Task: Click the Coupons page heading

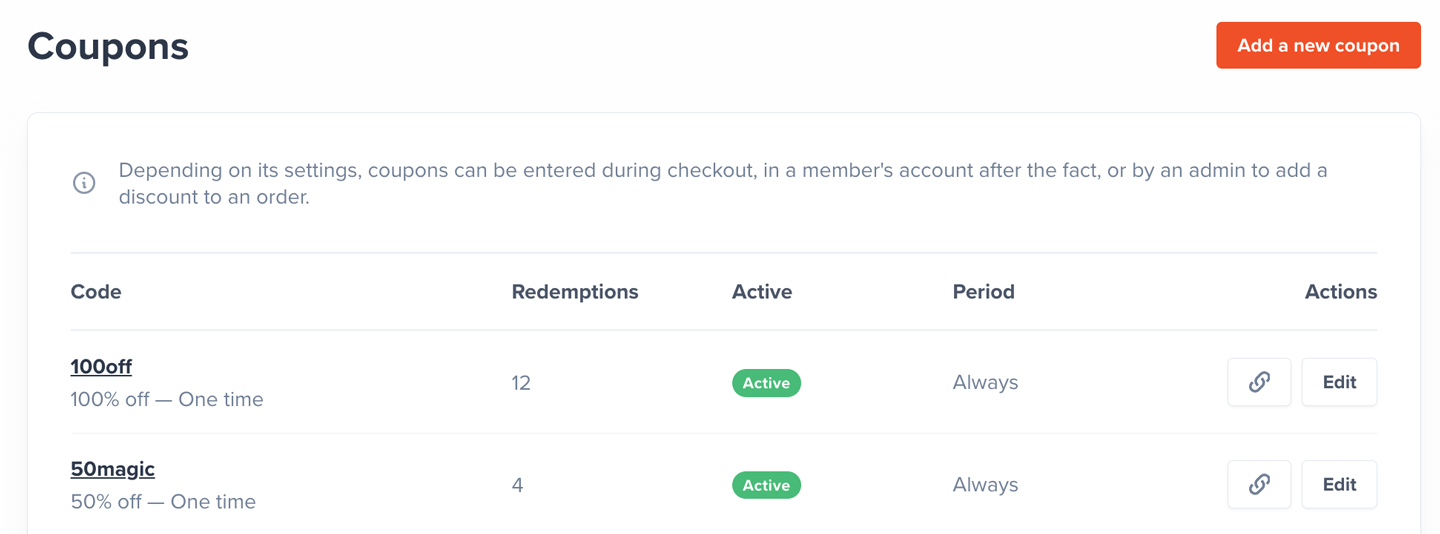Action: (x=108, y=47)
